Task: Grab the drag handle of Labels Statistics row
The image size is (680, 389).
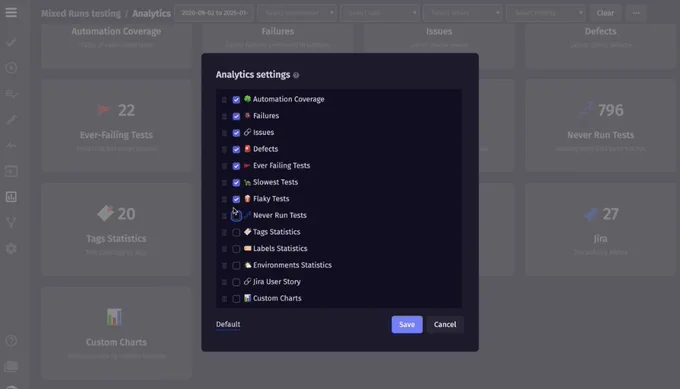Action: pos(224,249)
